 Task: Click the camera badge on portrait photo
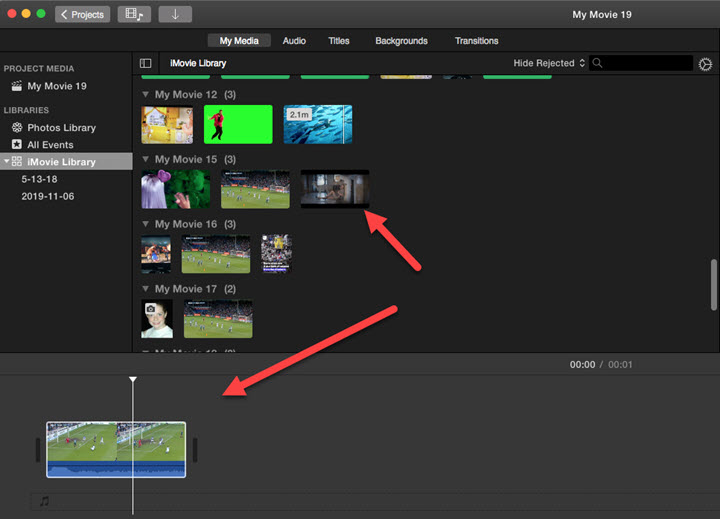pos(150,309)
